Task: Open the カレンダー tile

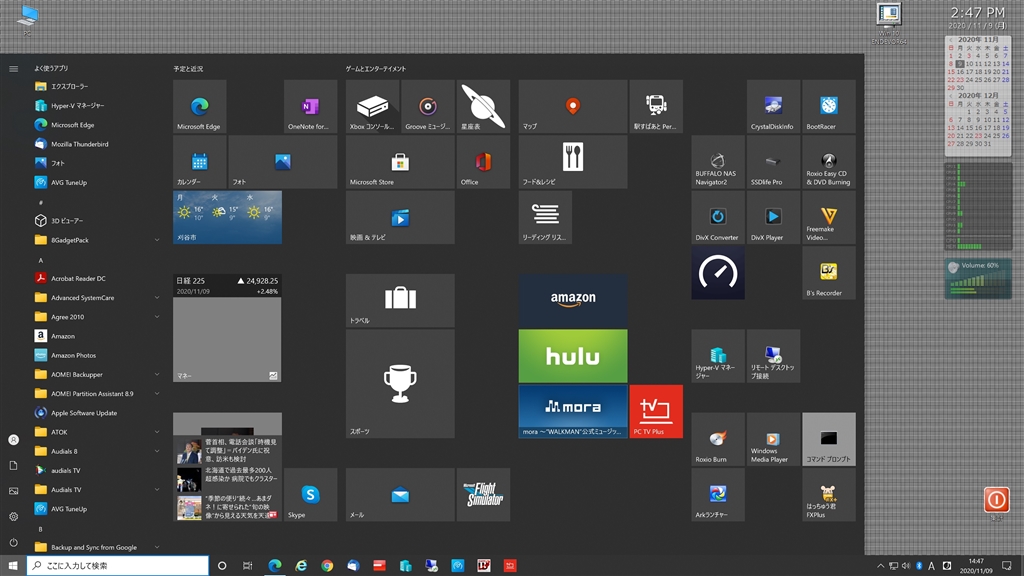Action: pyautogui.click(x=200, y=162)
